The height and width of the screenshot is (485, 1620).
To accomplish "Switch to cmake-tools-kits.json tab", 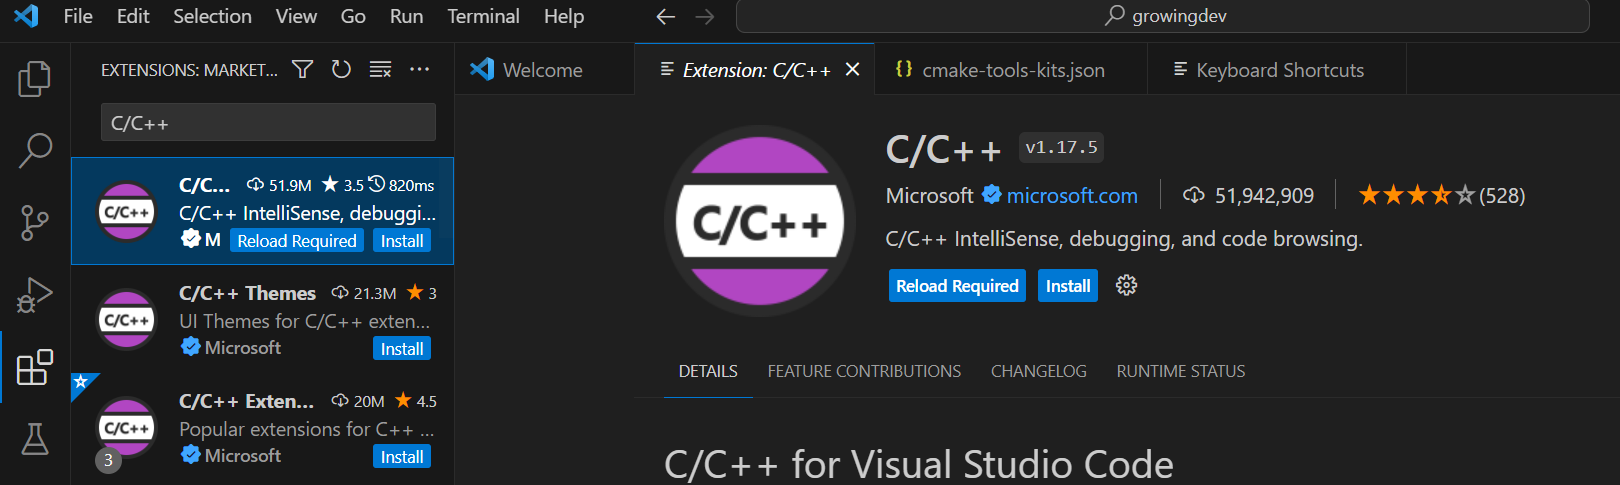I will click(x=1010, y=69).
